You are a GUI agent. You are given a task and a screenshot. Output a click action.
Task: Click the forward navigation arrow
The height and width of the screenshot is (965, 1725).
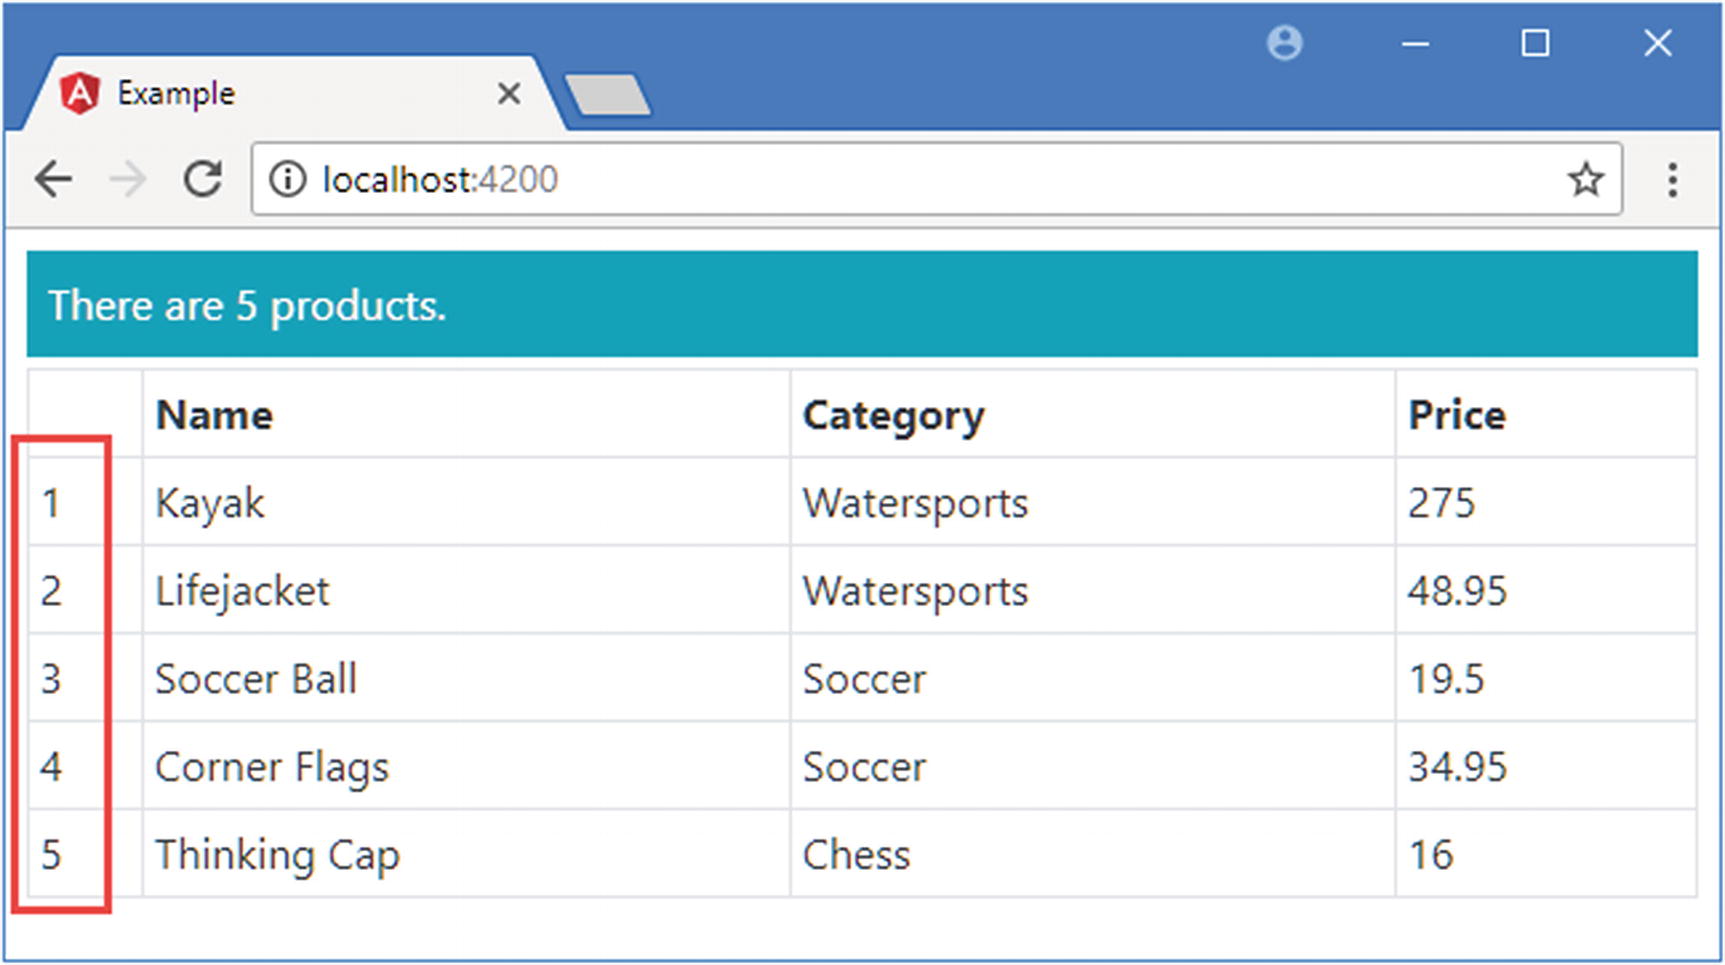tap(128, 180)
